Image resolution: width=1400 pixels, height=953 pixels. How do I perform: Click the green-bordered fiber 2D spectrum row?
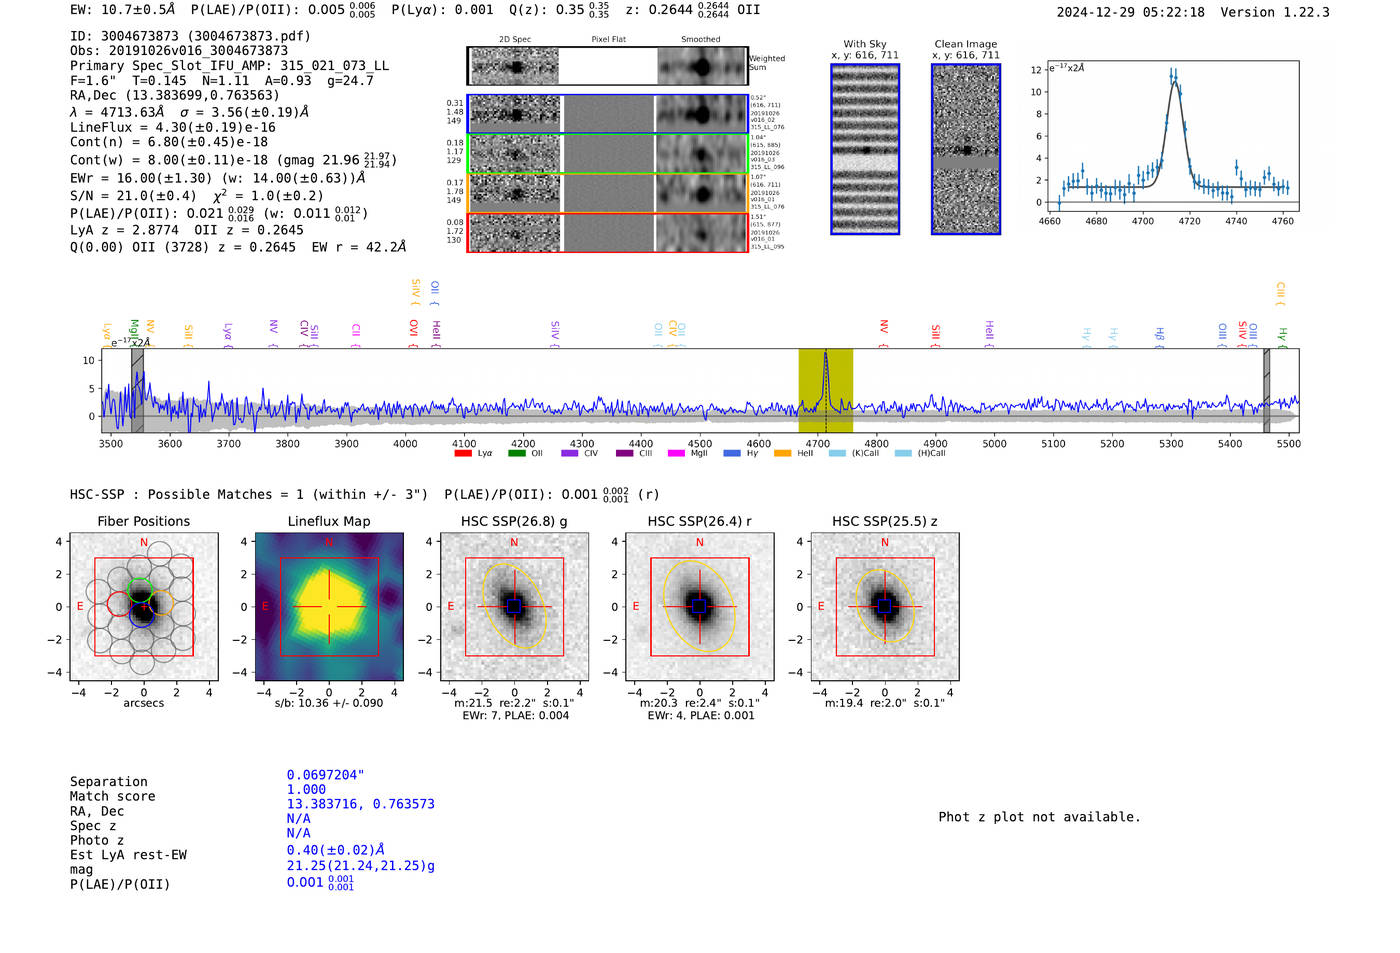(607, 154)
